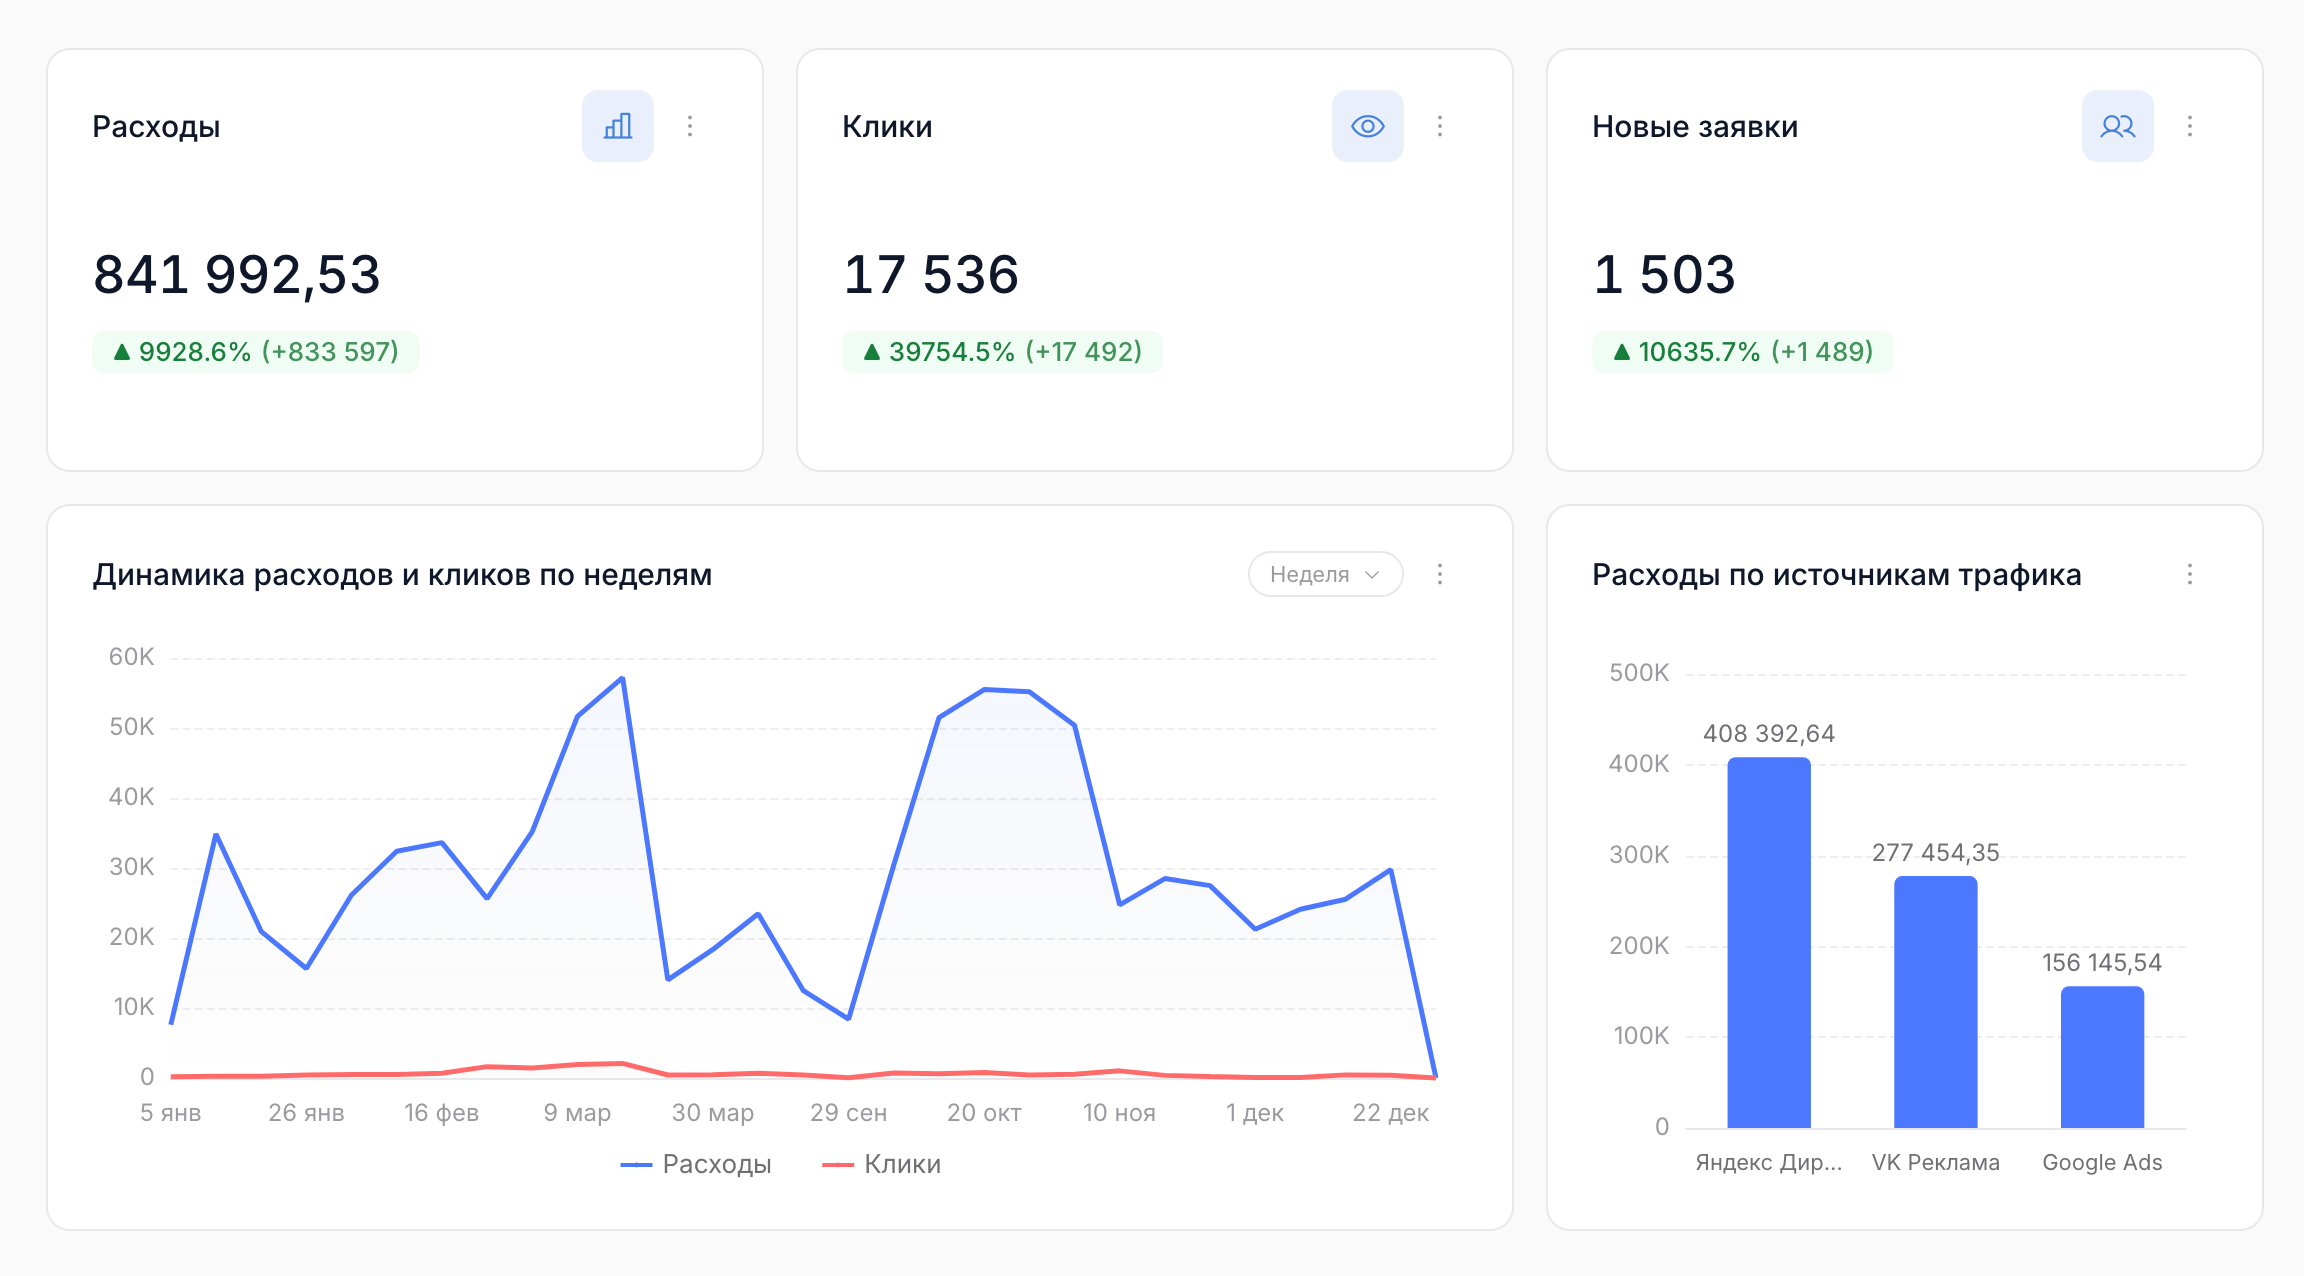Click the 156 145,54 bar label
The image size is (2304, 1276).
pyautogui.click(x=2102, y=963)
